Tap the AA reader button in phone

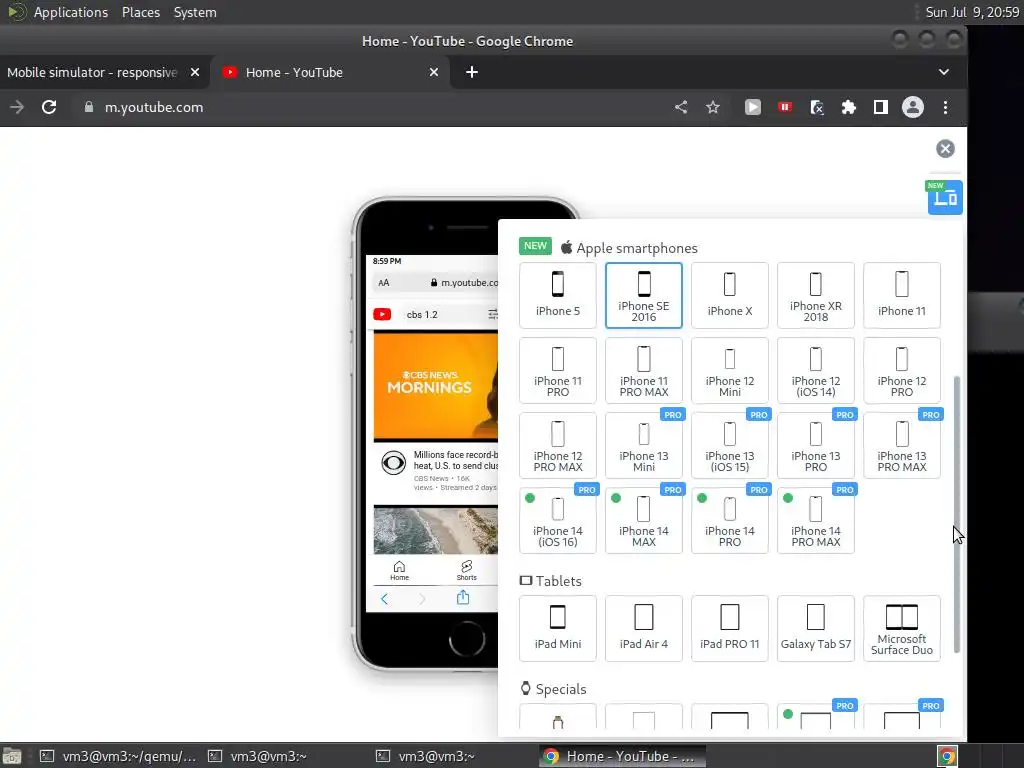(x=383, y=283)
